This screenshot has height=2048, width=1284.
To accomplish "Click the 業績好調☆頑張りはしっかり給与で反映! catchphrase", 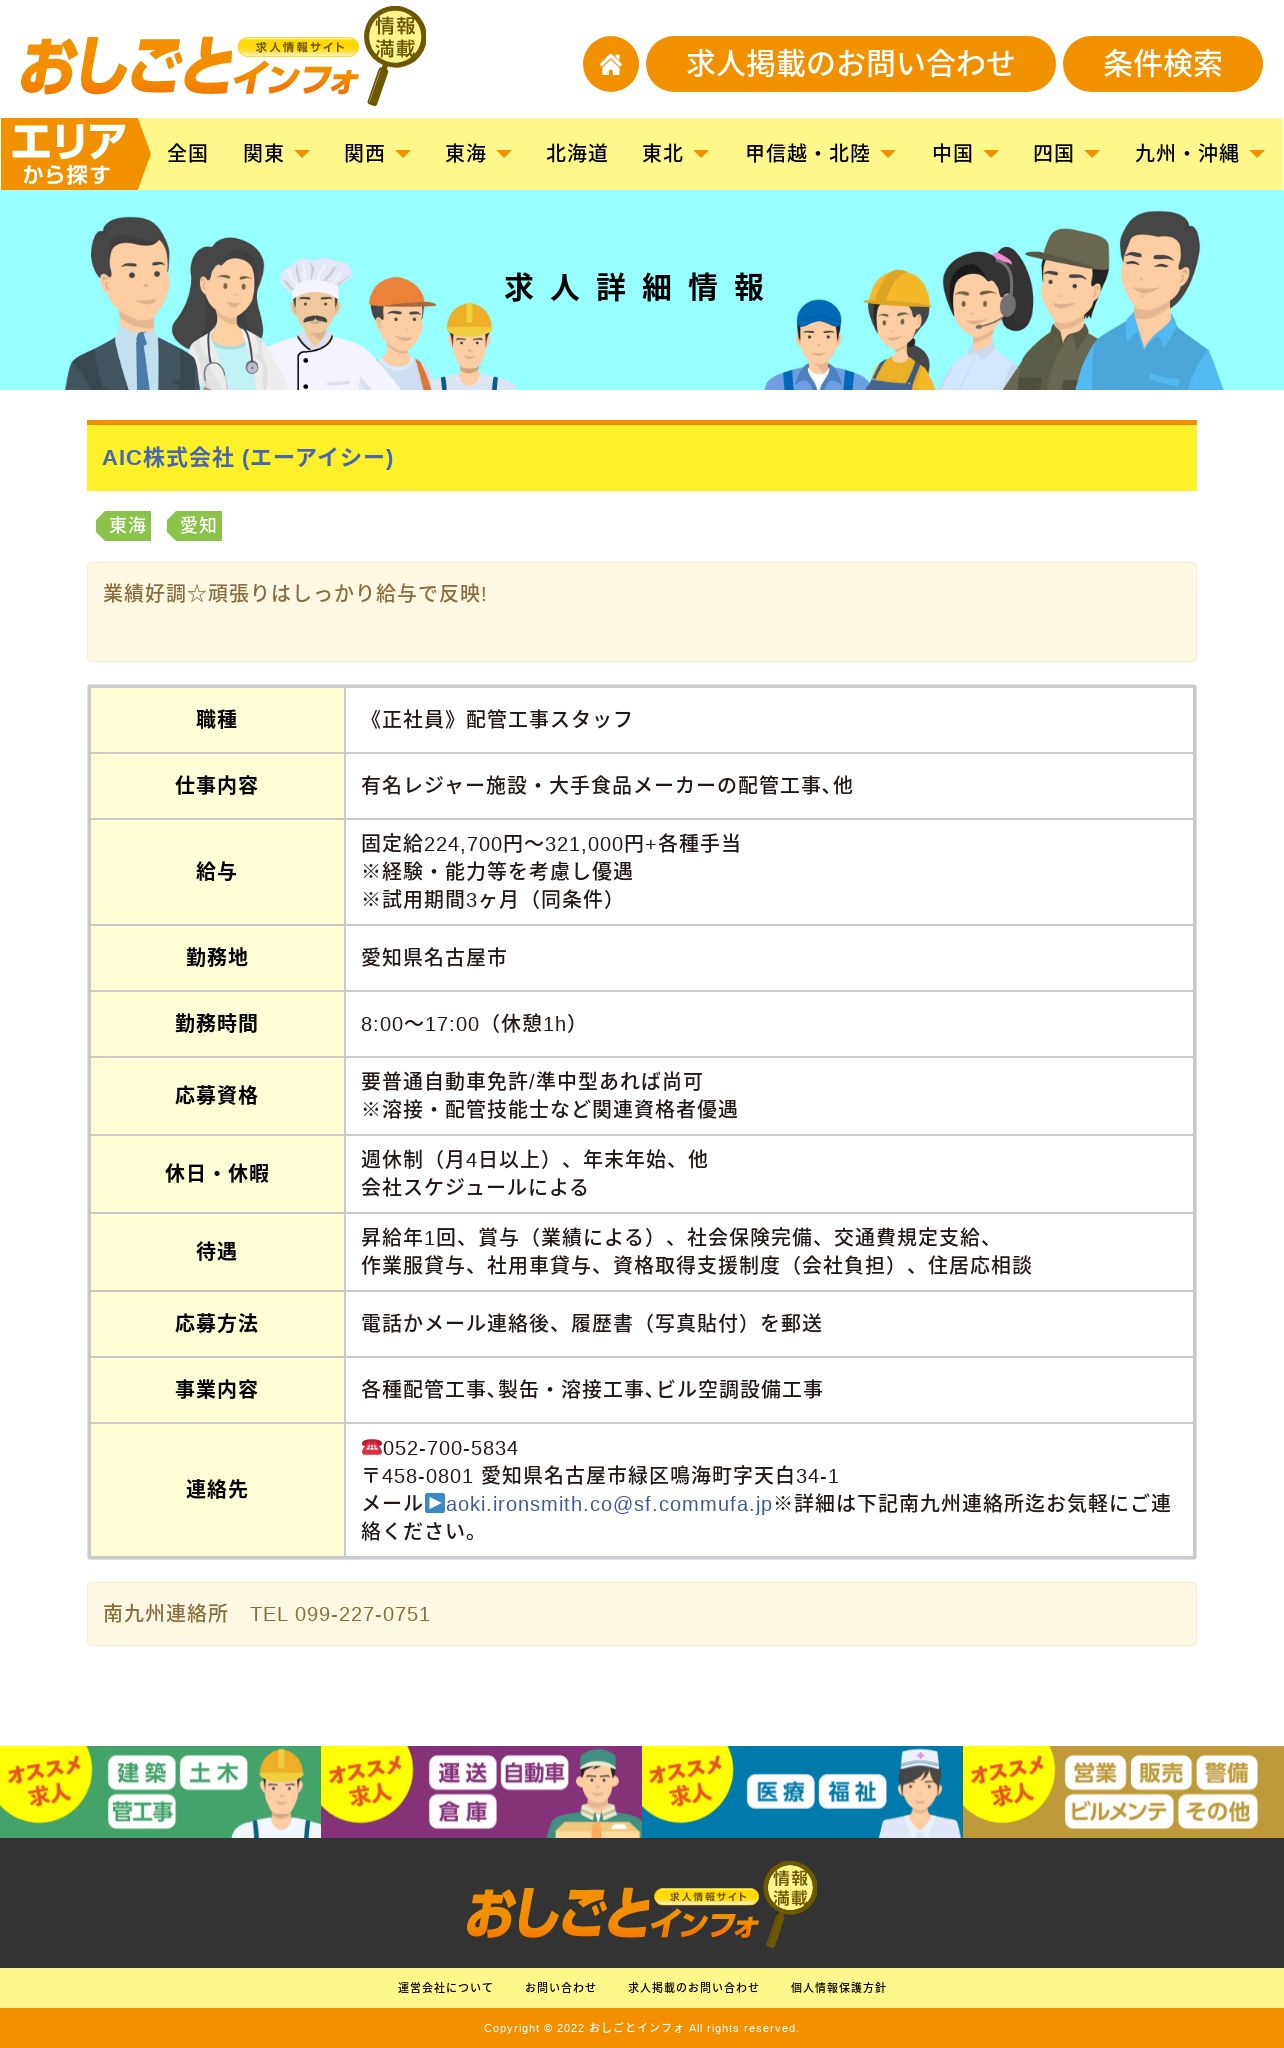I will (295, 594).
